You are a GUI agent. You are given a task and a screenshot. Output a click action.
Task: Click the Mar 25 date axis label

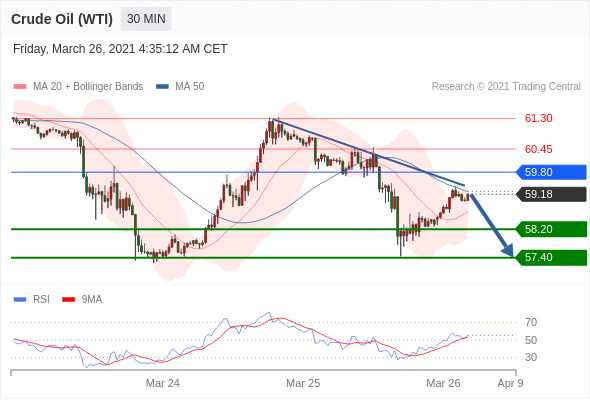303,383
